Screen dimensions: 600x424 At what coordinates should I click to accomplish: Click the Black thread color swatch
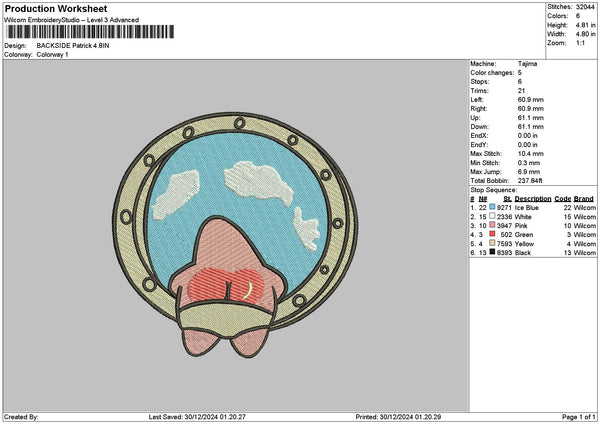(x=492, y=252)
